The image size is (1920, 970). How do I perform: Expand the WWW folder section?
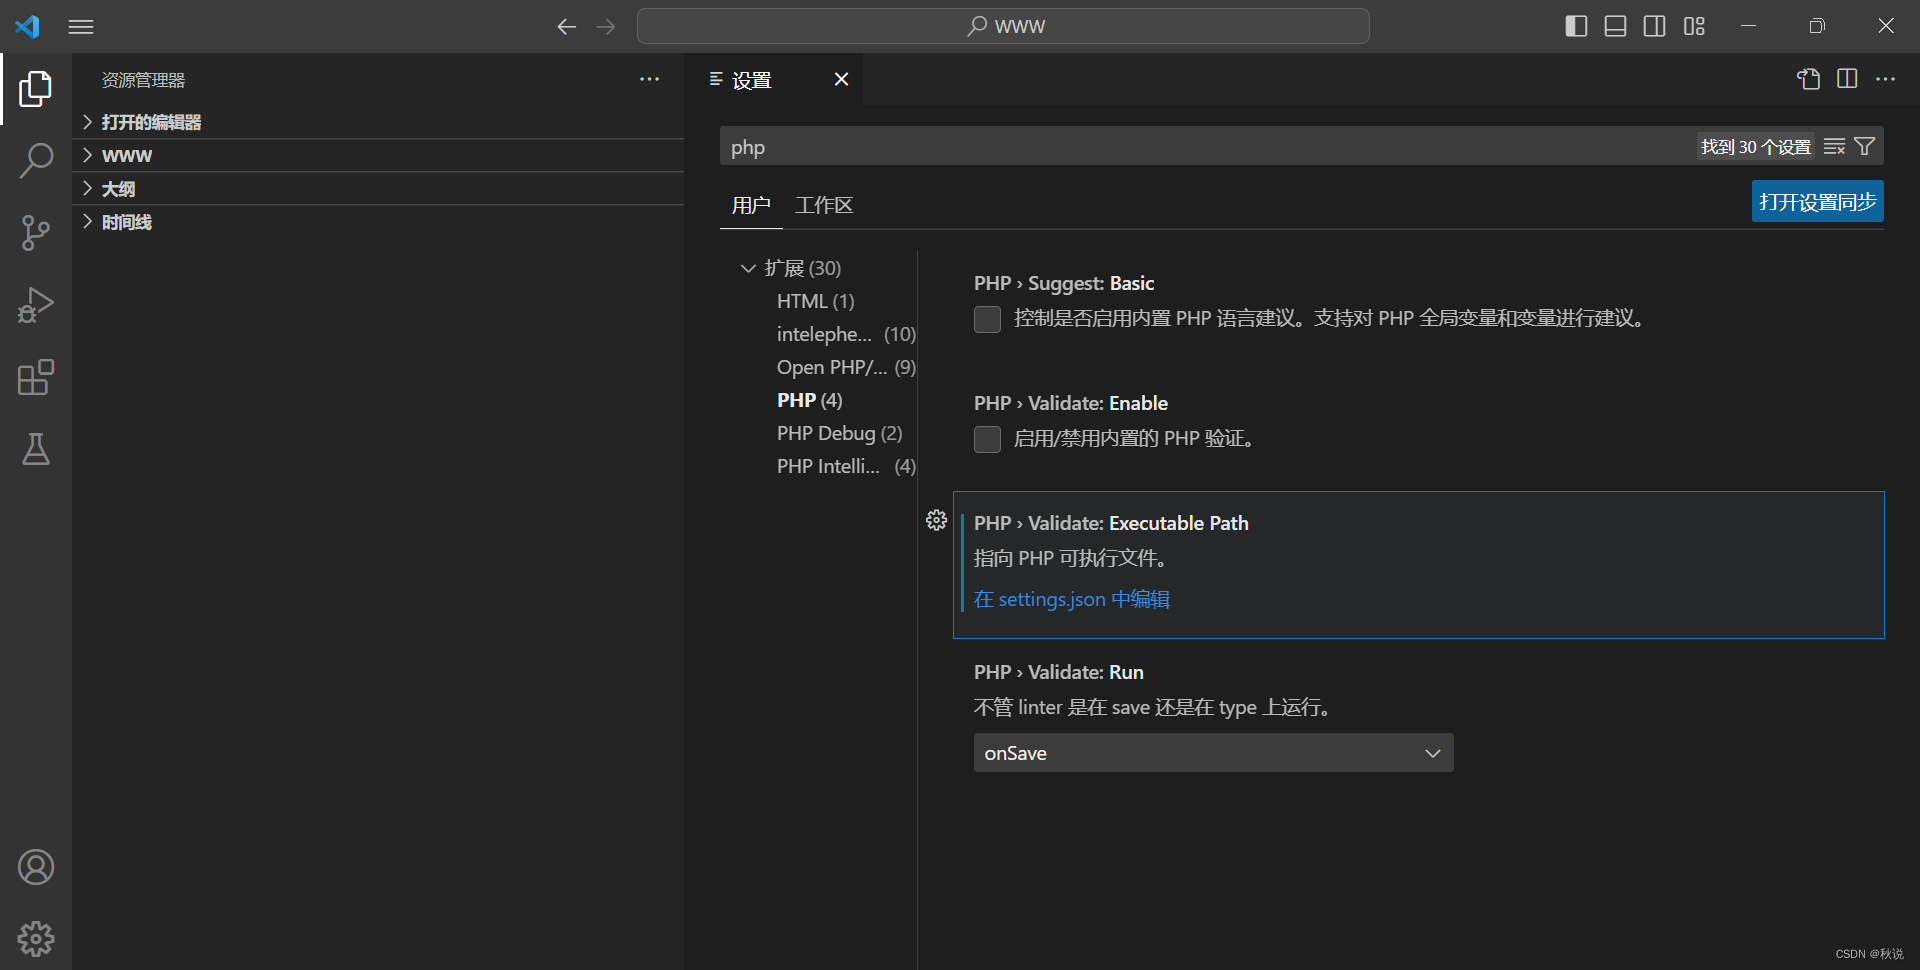pos(378,155)
